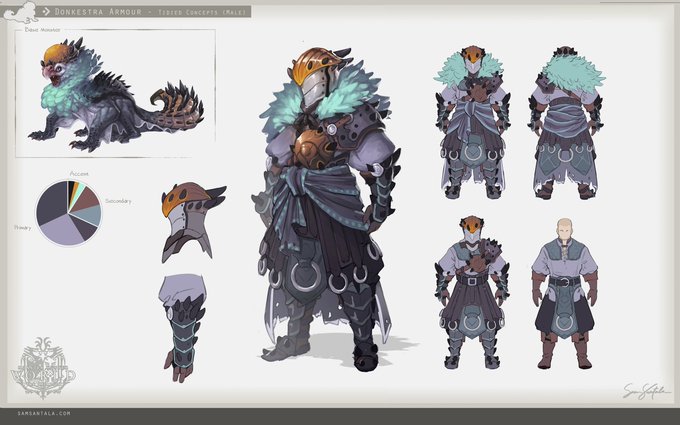Select the back view armour figure

[x=566, y=123]
